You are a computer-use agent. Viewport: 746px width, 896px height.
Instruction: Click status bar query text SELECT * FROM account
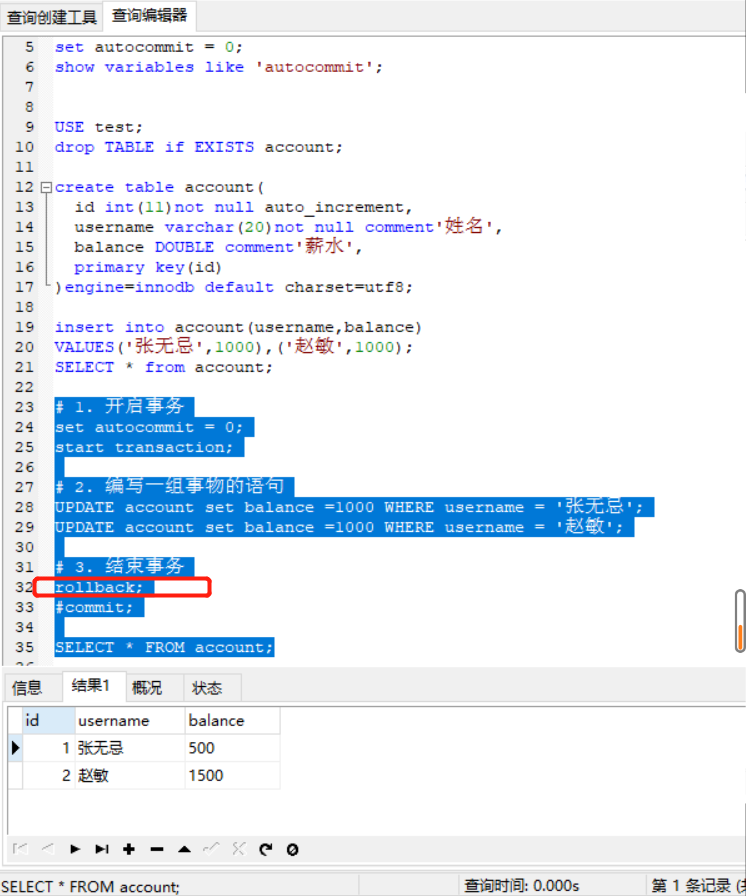[91, 886]
